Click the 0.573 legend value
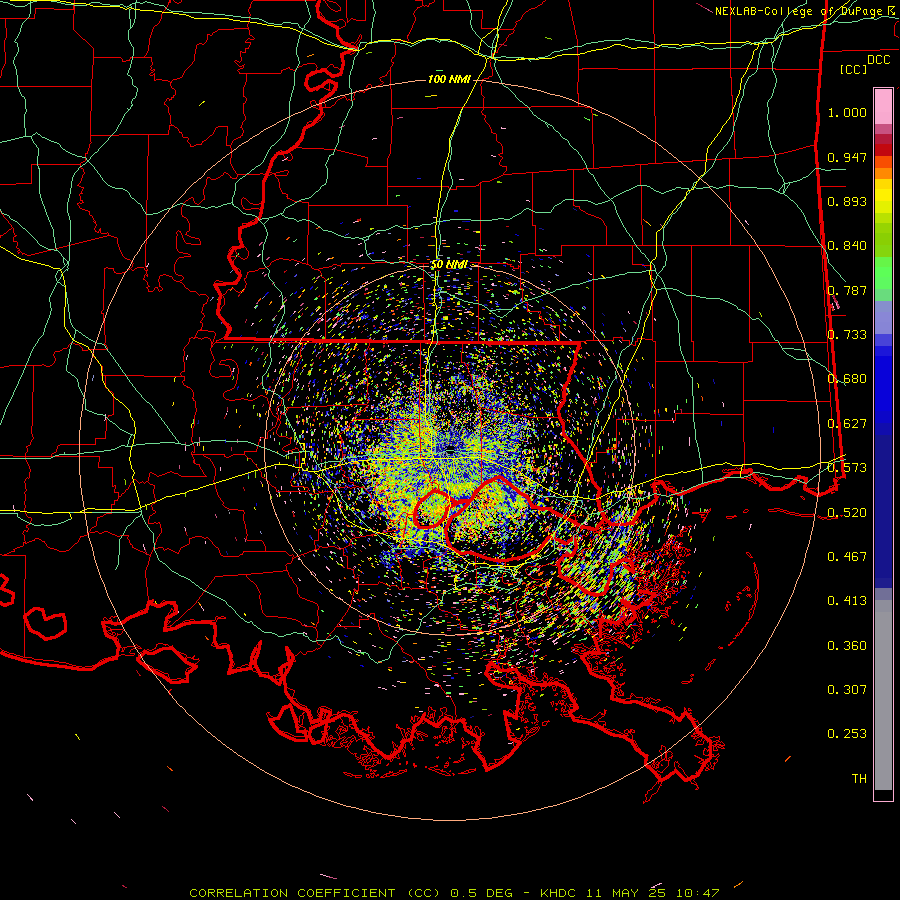Image resolution: width=900 pixels, height=900 pixels. (x=847, y=468)
